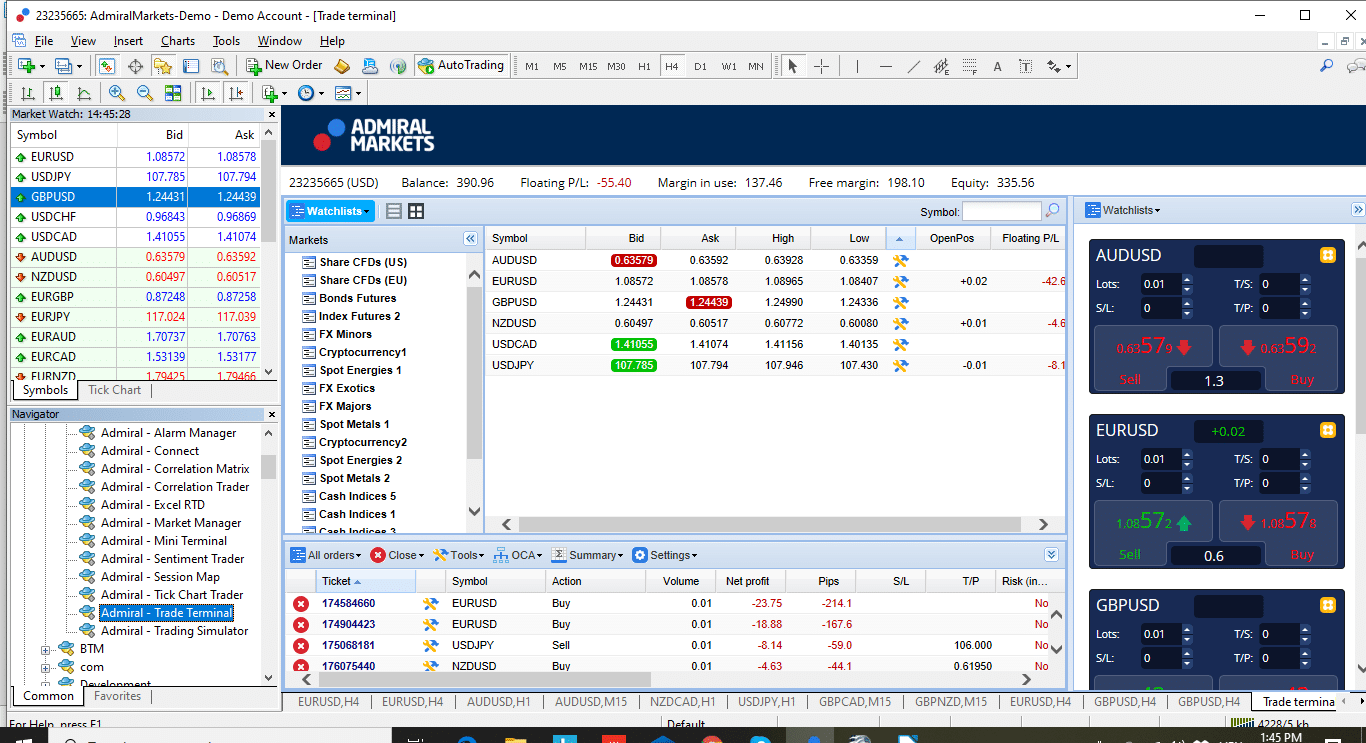Viewport: 1366px width, 743px height.
Task: Switch timeframe to H1
Action: coord(644,67)
